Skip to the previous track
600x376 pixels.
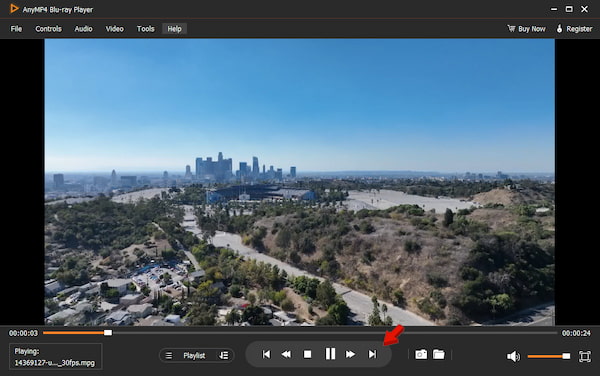[x=266, y=355]
